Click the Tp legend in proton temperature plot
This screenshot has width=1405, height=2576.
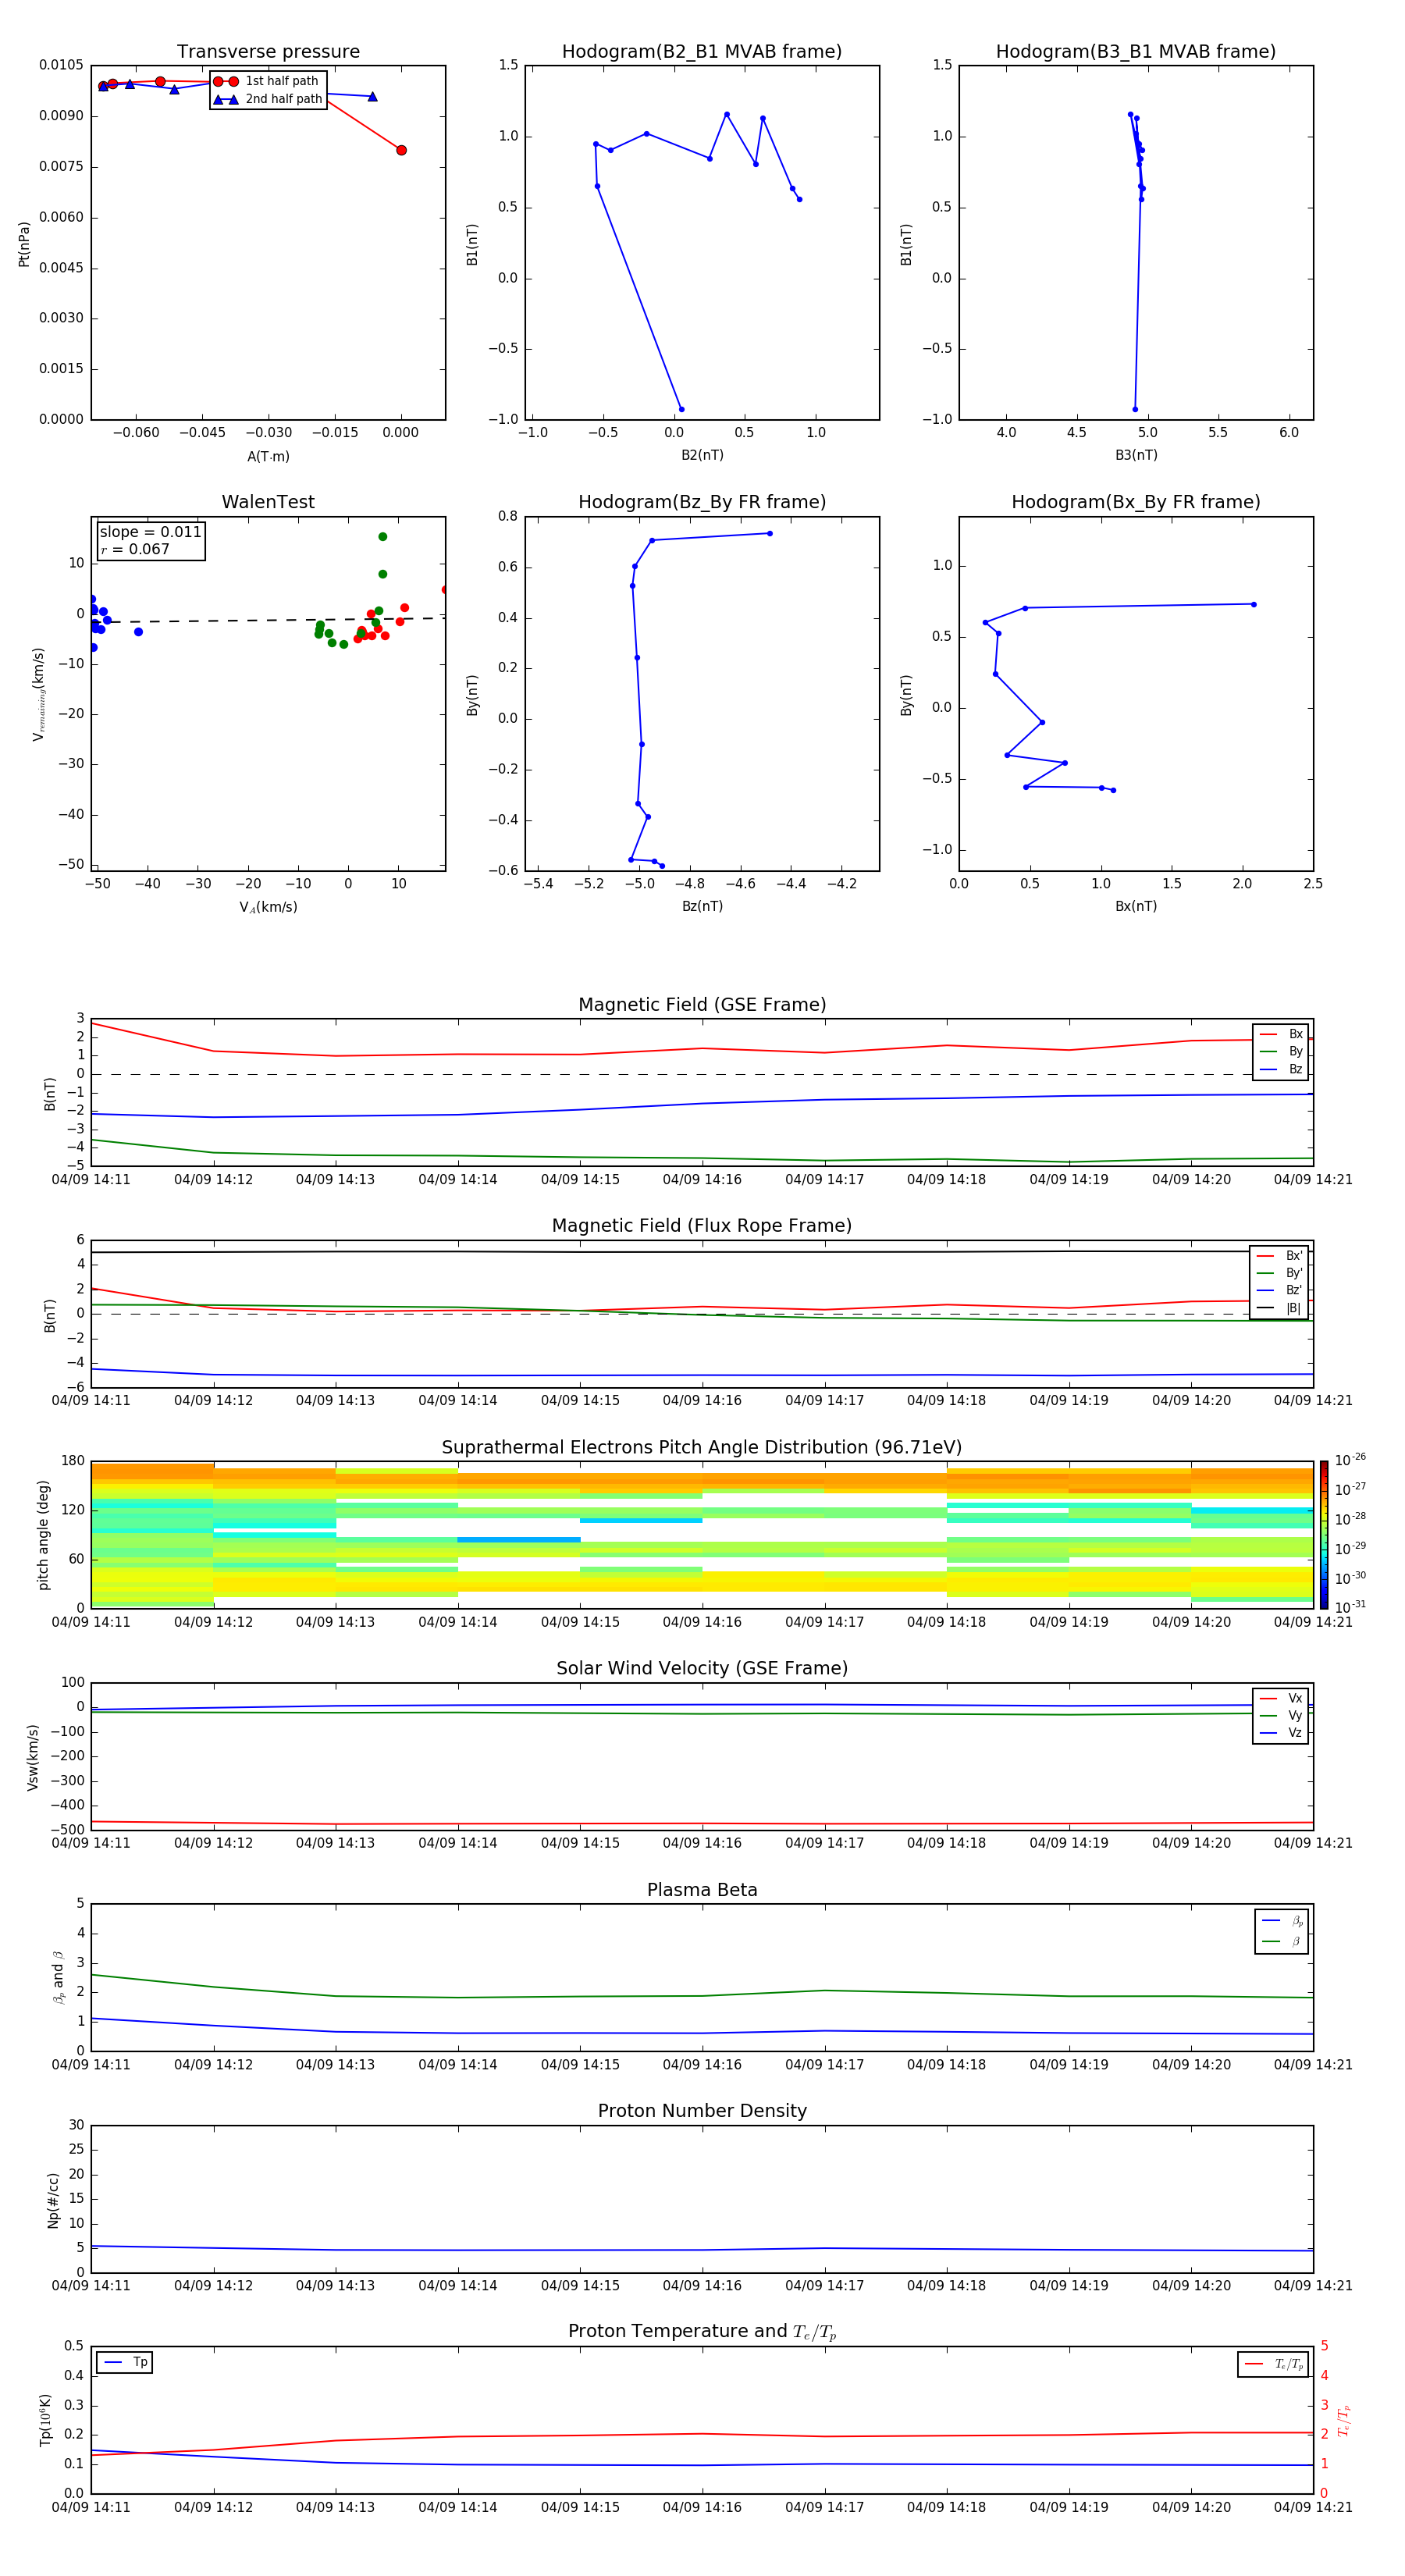coord(125,2362)
